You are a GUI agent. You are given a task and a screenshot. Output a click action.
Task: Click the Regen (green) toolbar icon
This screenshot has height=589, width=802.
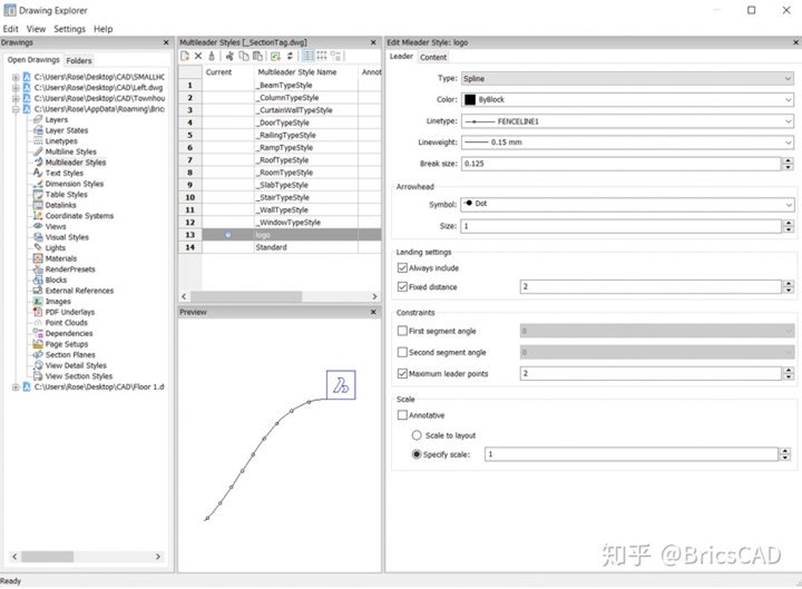coord(276,56)
